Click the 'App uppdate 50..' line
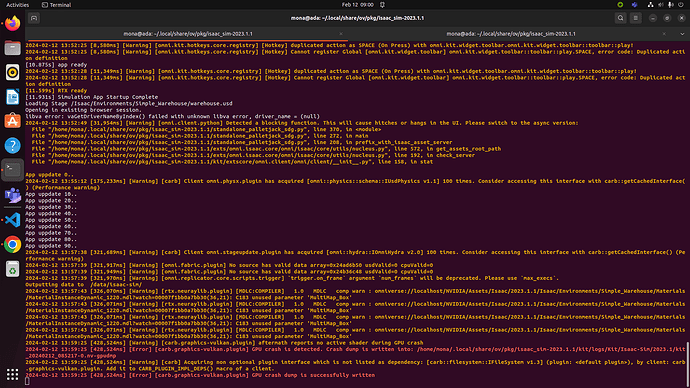 (51, 220)
